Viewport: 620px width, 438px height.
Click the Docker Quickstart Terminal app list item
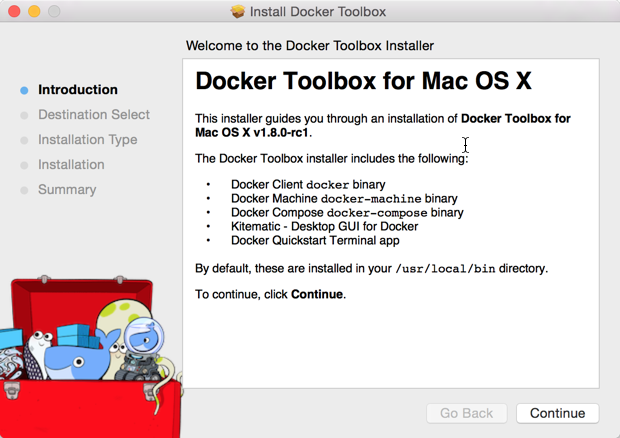pos(315,241)
